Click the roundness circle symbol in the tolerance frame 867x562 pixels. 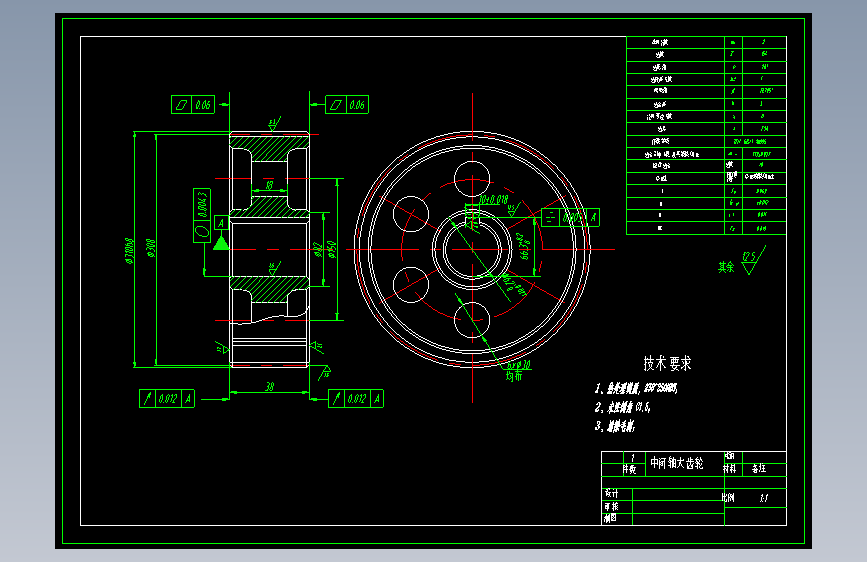click(202, 231)
